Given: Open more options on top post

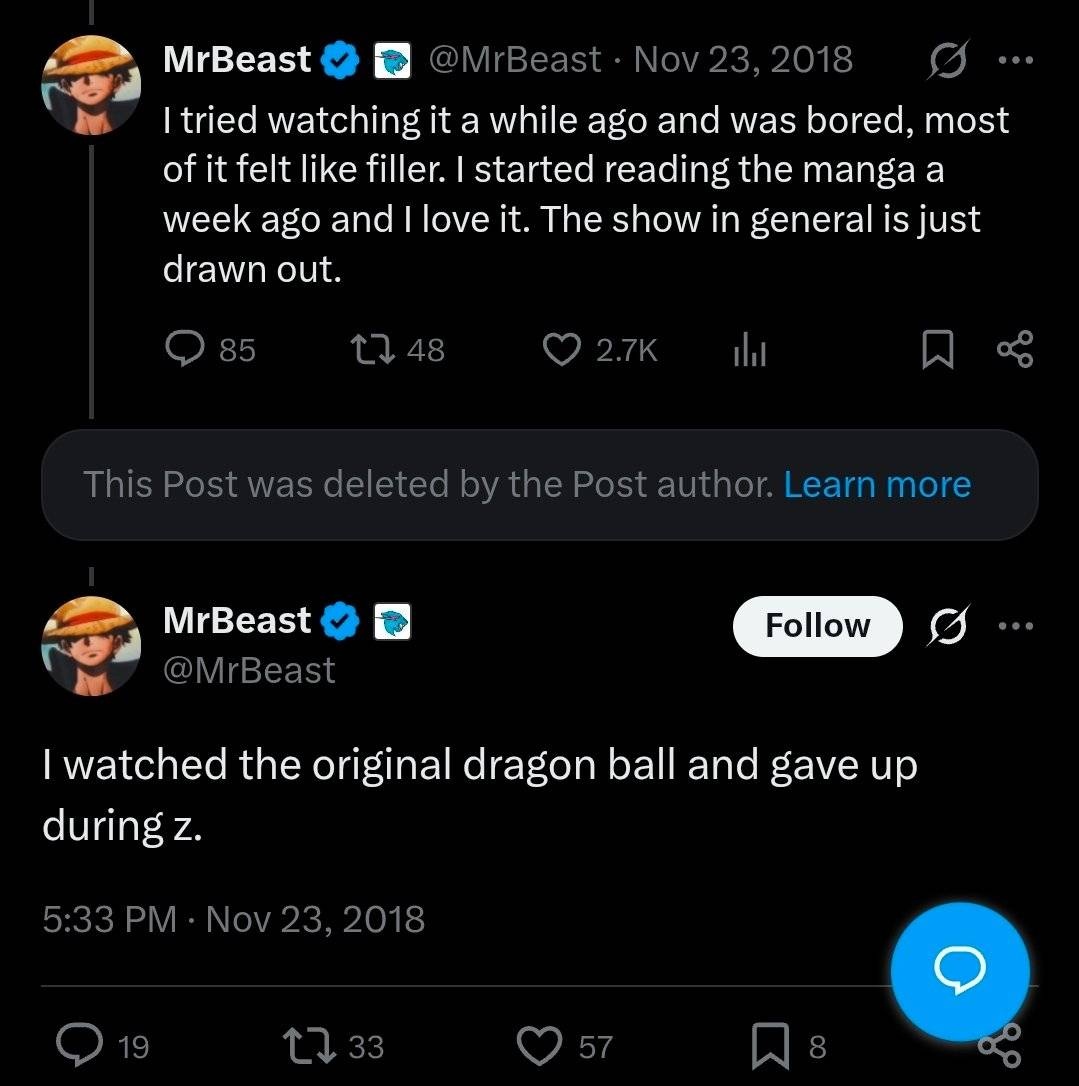Looking at the screenshot, I should click(1015, 60).
